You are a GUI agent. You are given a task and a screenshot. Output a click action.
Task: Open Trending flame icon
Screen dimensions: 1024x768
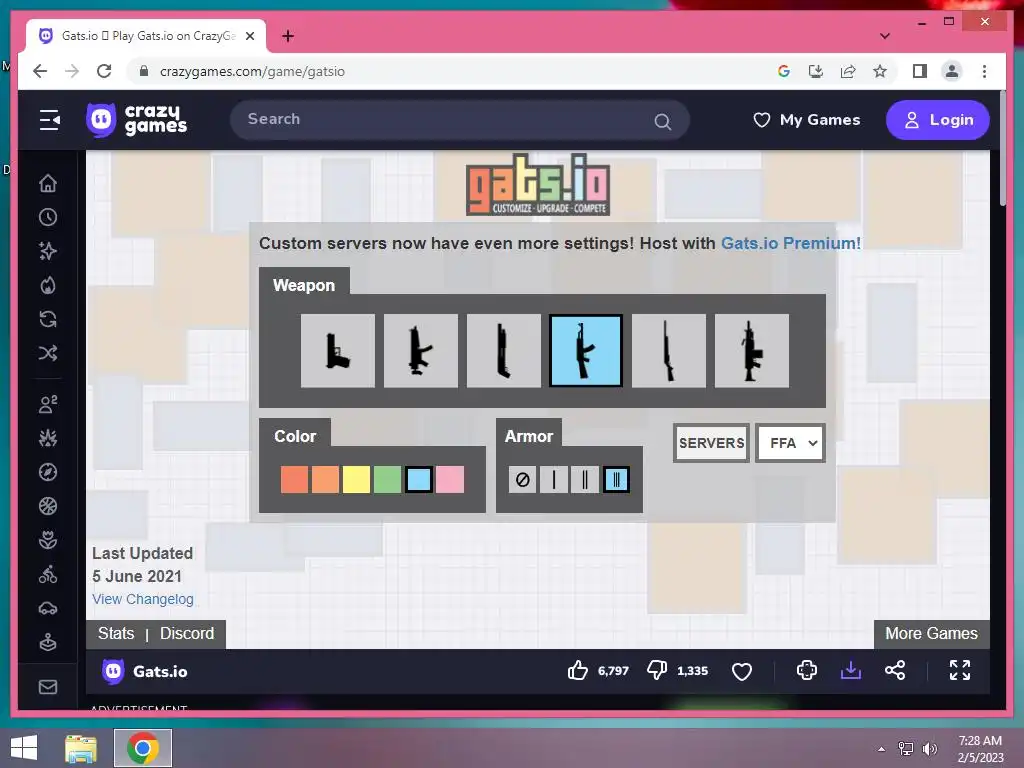(x=48, y=285)
